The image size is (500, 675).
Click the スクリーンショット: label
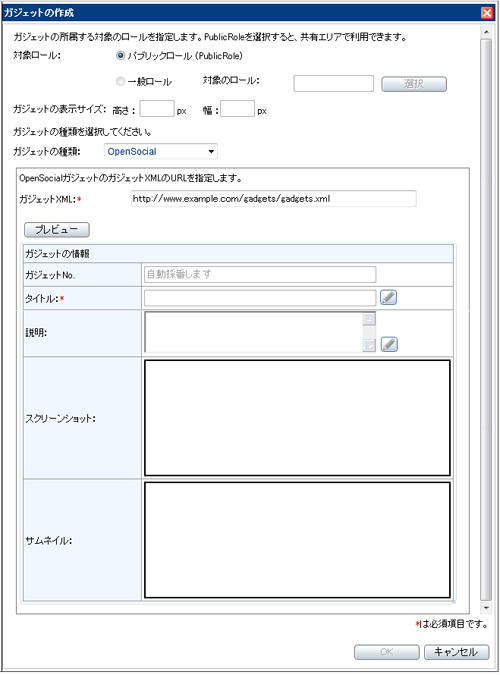click(x=60, y=418)
